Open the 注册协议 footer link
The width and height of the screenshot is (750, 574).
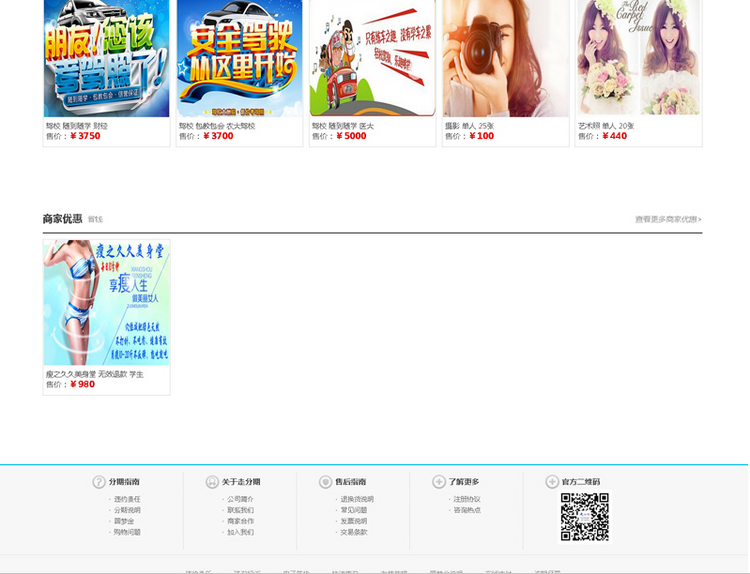pos(467,499)
